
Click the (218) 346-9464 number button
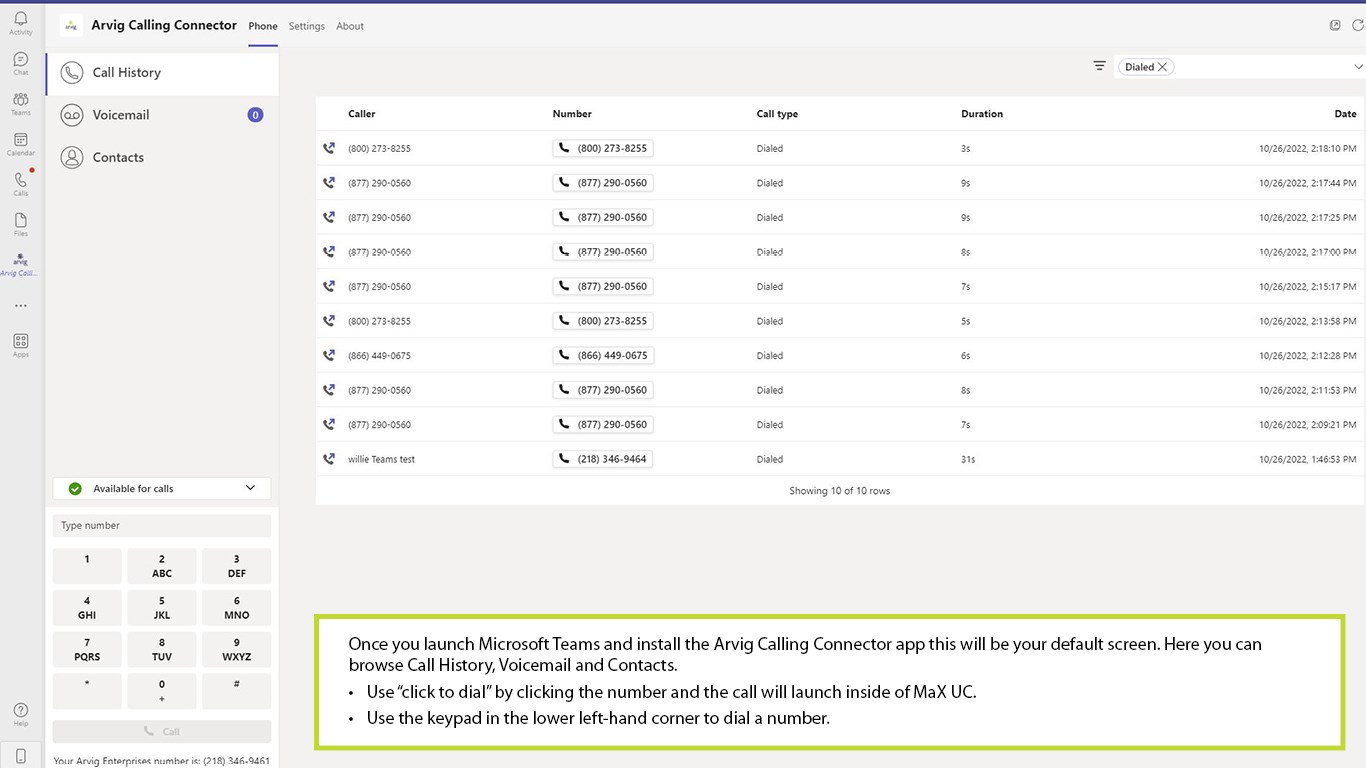pyautogui.click(x=603, y=459)
